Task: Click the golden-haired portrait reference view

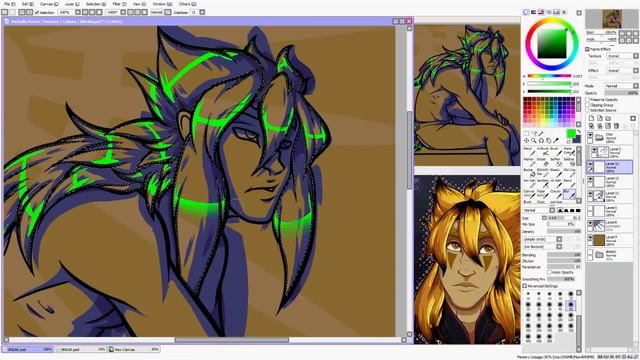Action: pyautogui.click(x=467, y=260)
